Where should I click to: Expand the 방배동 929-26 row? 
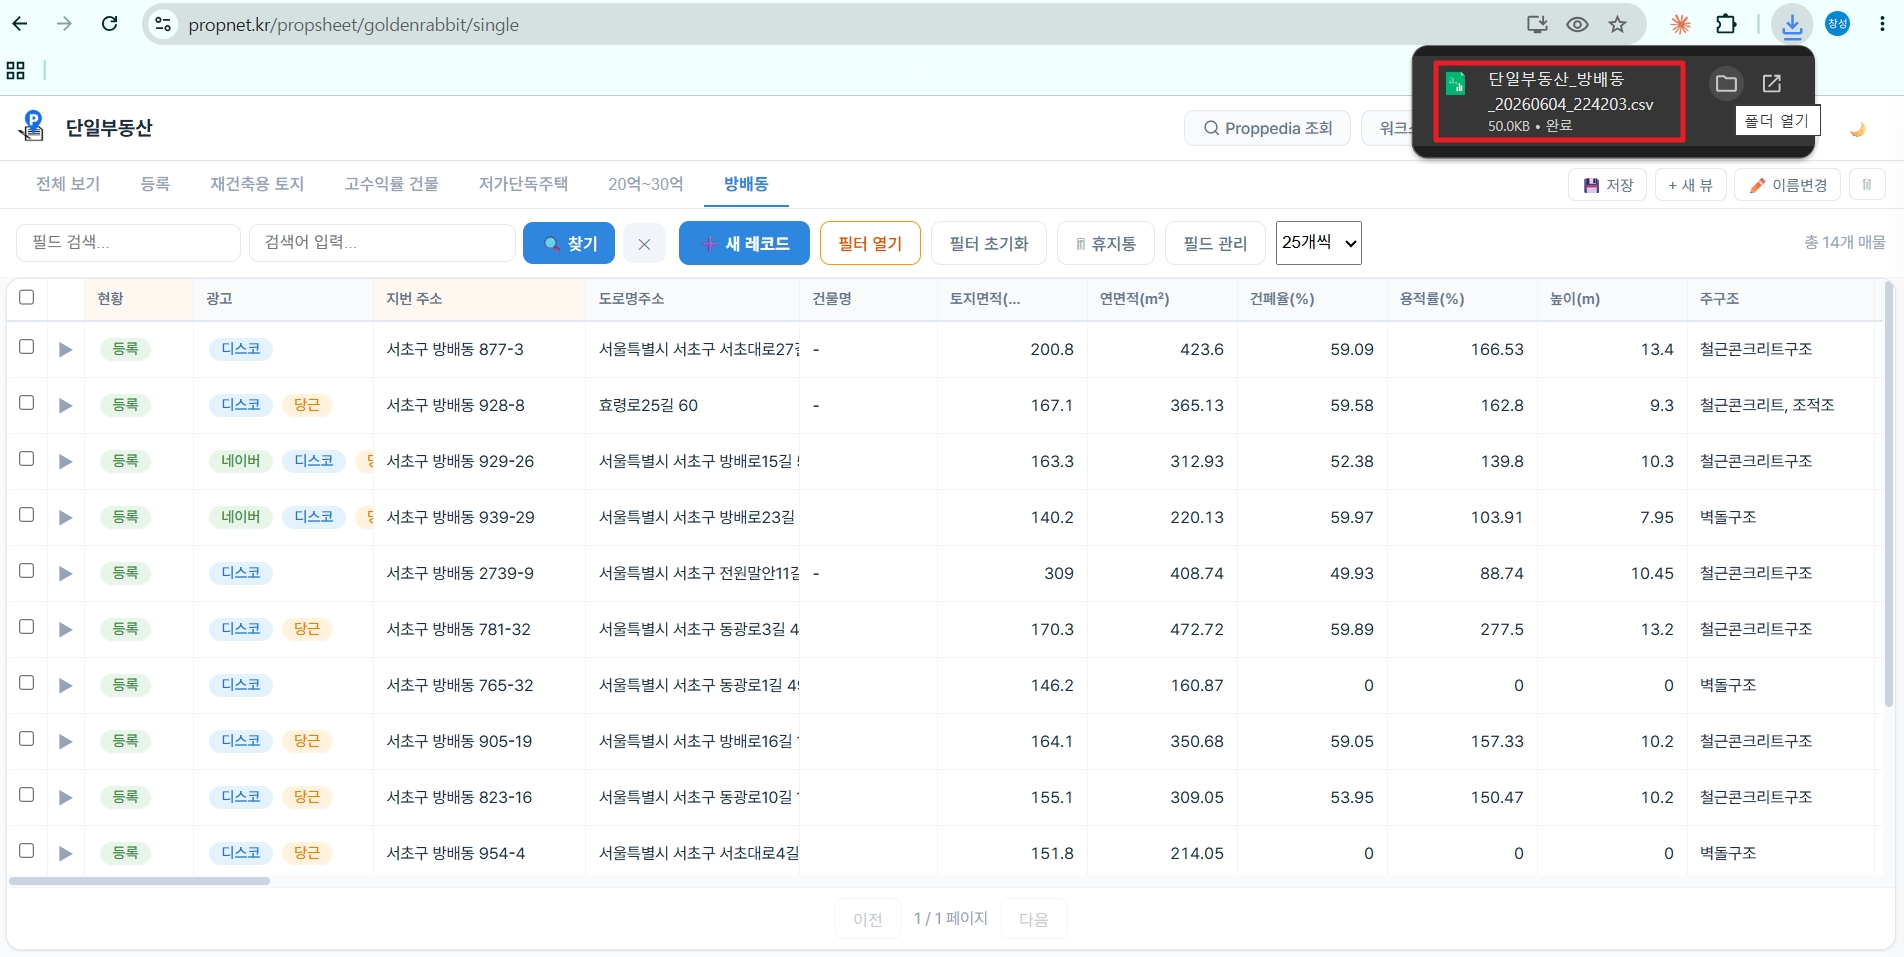[x=65, y=462]
